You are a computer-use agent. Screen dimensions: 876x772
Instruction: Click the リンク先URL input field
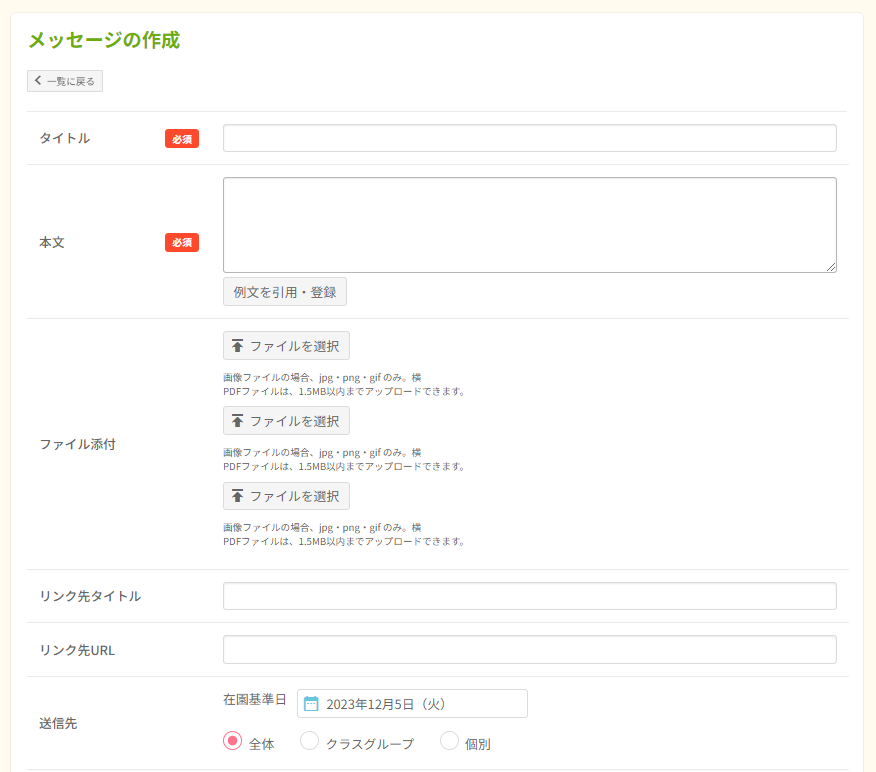529,648
